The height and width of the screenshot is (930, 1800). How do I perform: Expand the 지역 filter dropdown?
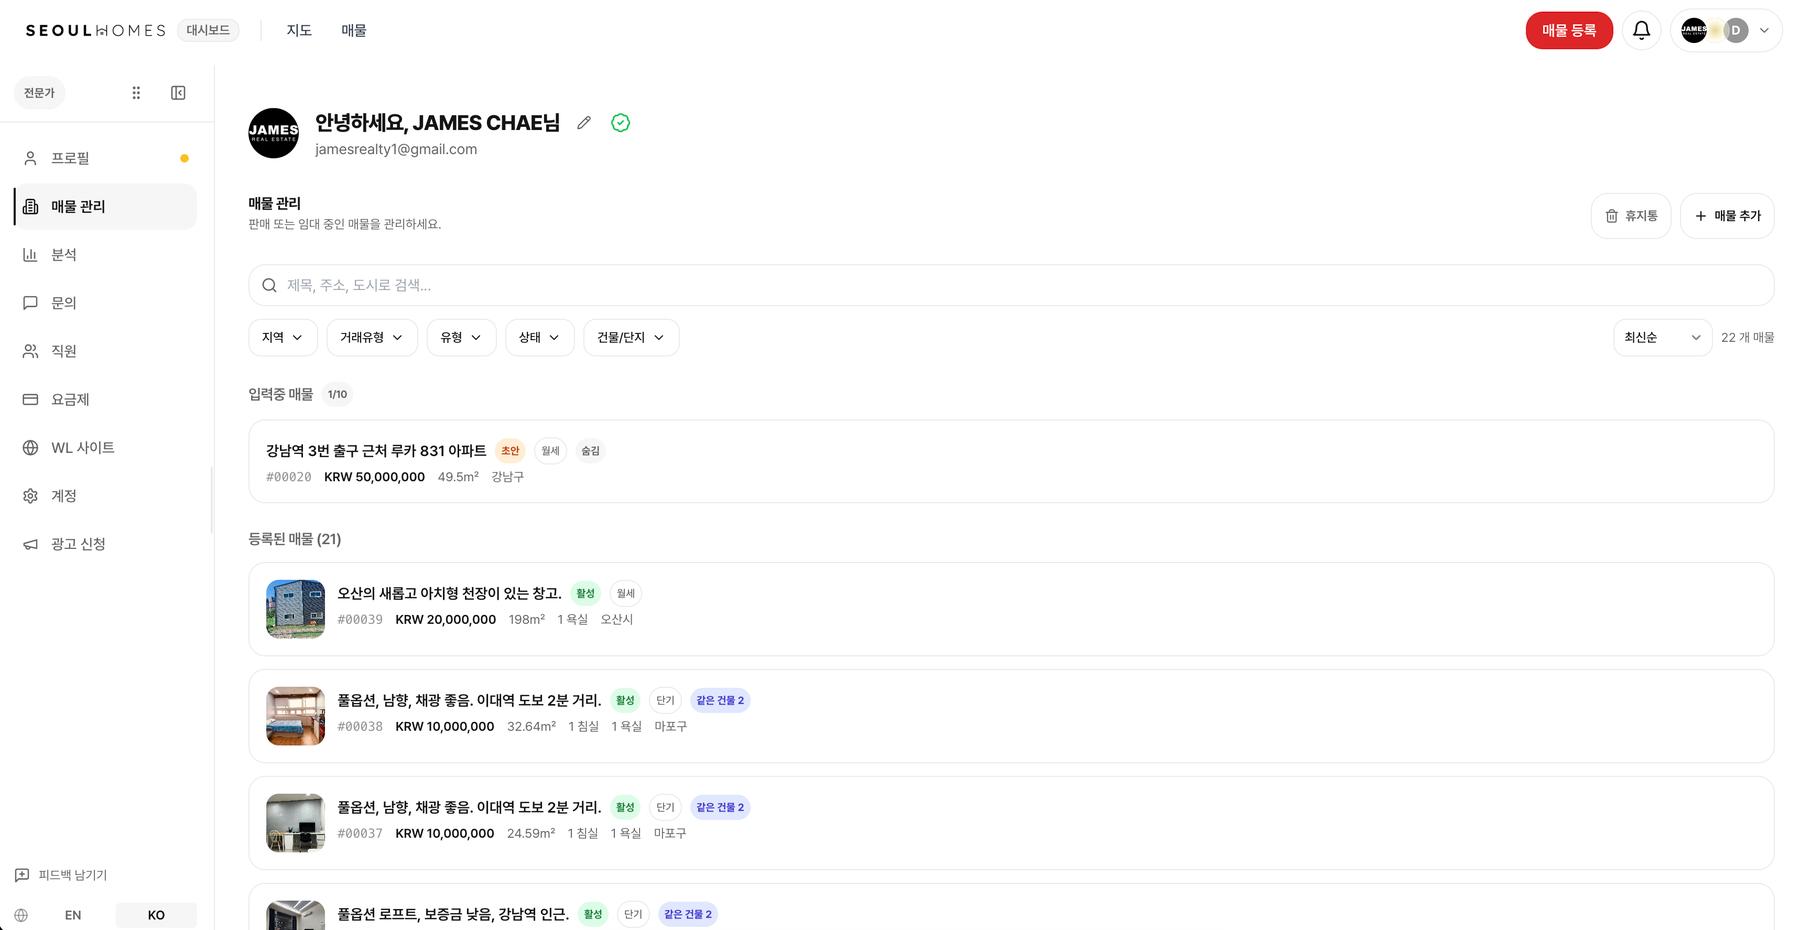[x=283, y=338]
